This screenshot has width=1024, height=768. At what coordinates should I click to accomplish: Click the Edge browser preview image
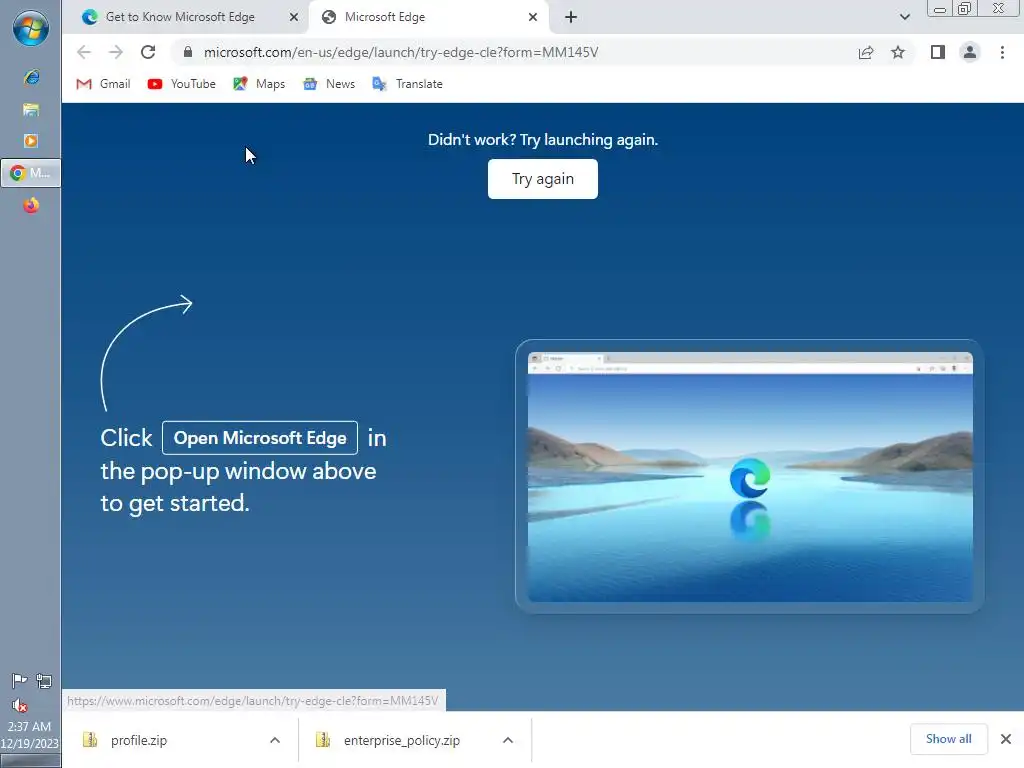tap(750, 476)
